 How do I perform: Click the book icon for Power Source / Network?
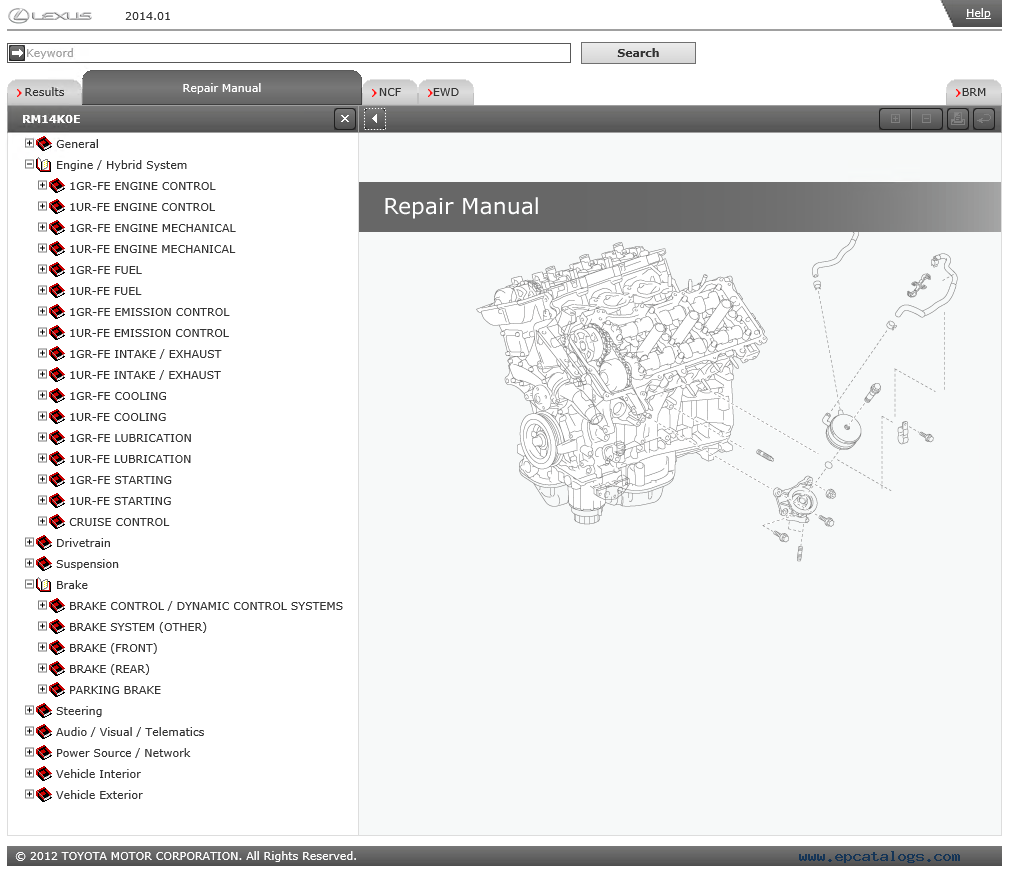[x=44, y=753]
